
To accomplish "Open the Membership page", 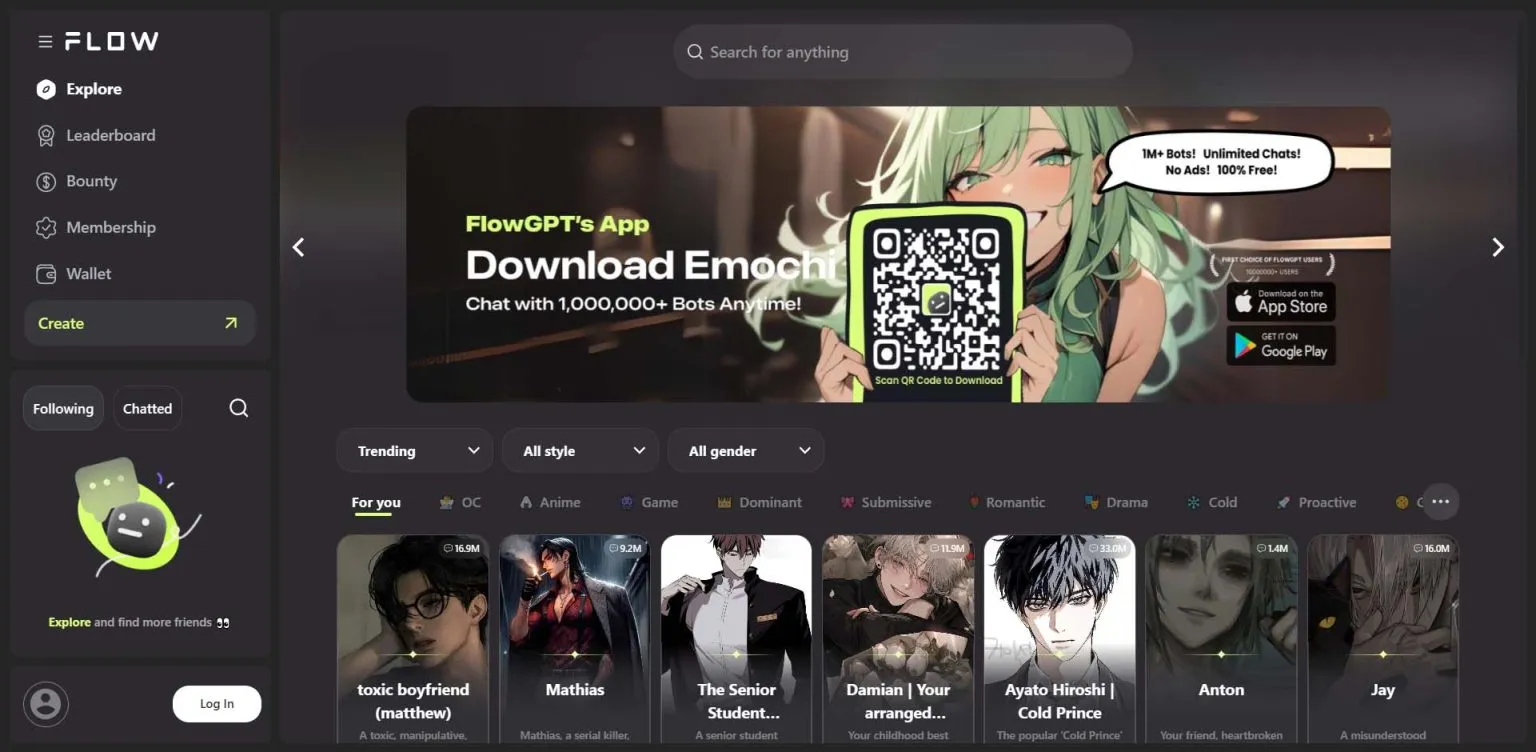I will point(108,227).
